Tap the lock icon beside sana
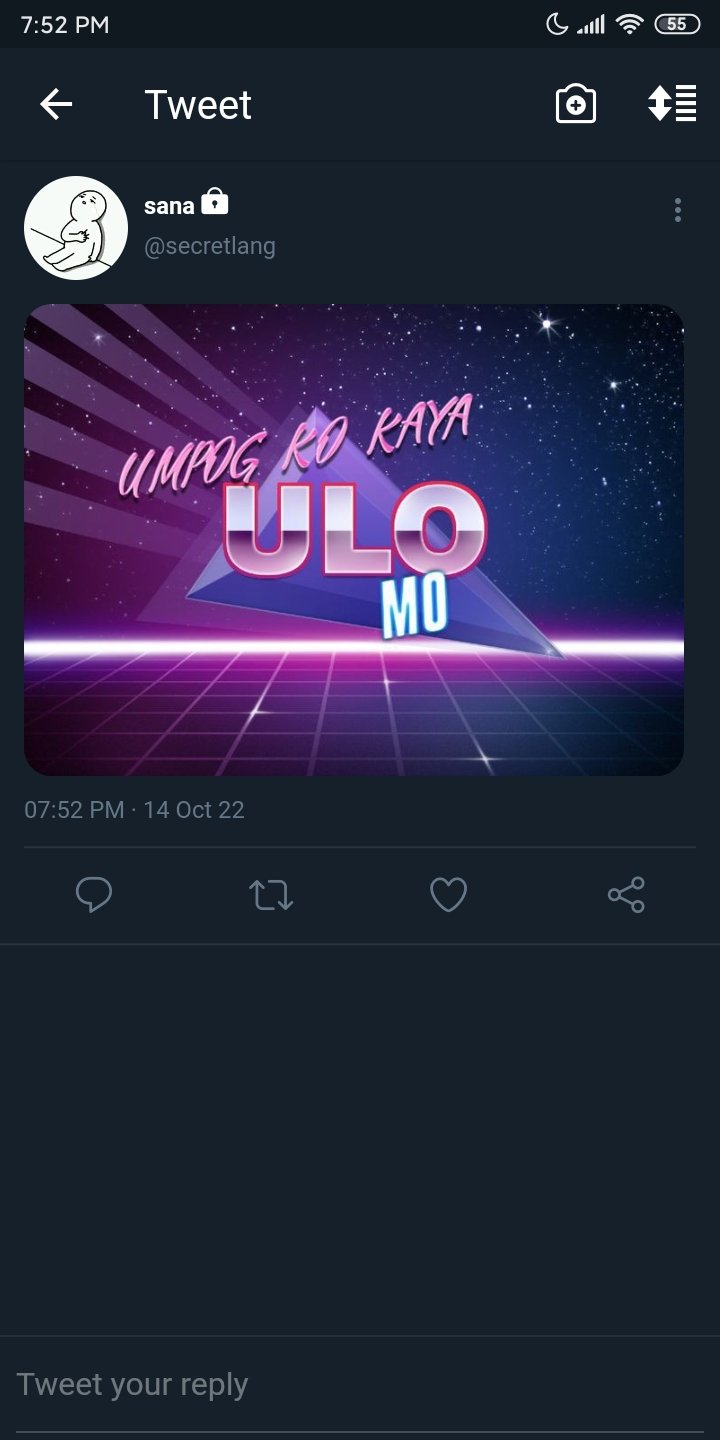Screen dimensions: 720x1440 (x=215, y=203)
